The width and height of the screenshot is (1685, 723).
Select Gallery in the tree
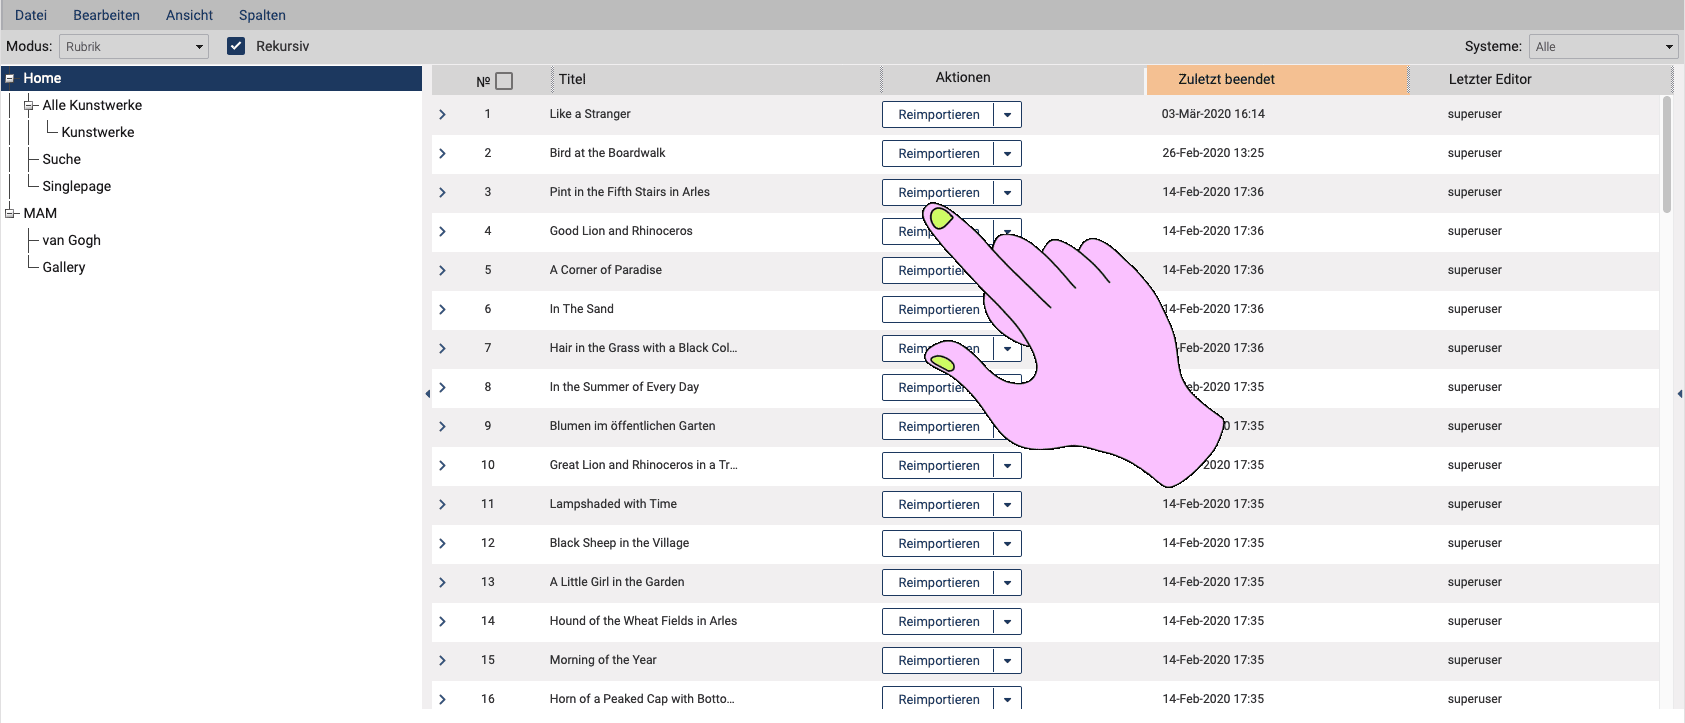[64, 267]
